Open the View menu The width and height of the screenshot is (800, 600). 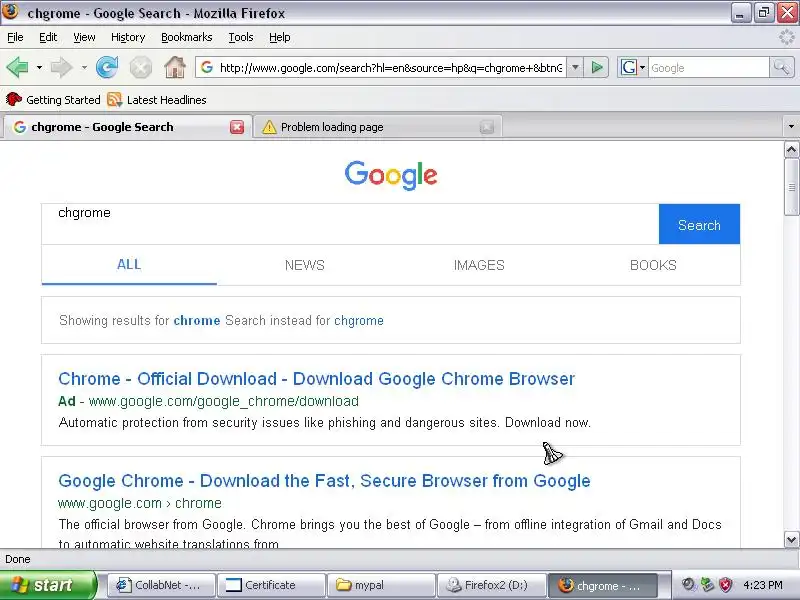(x=84, y=37)
